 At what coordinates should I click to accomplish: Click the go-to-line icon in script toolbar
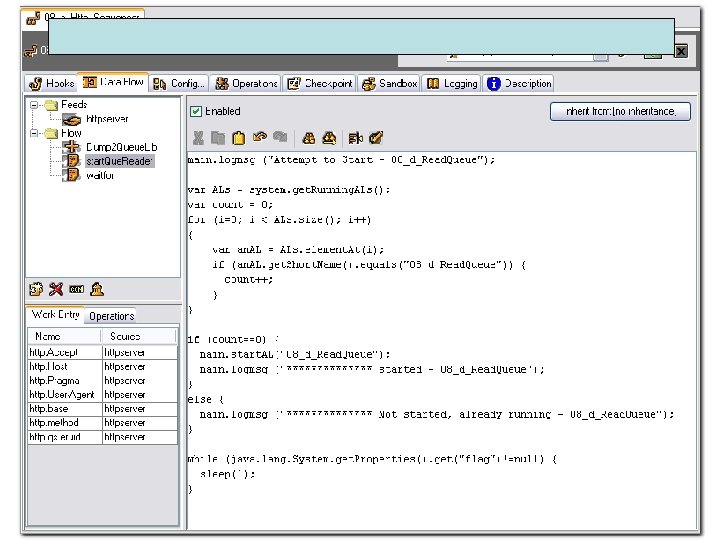click(355, 138)
